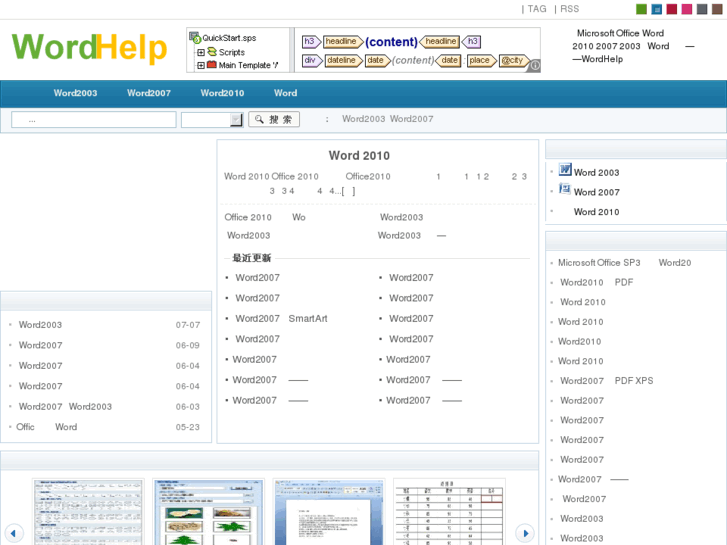
Task: Open Word 2003 category link in sidebar
Action: click(596, 173)
